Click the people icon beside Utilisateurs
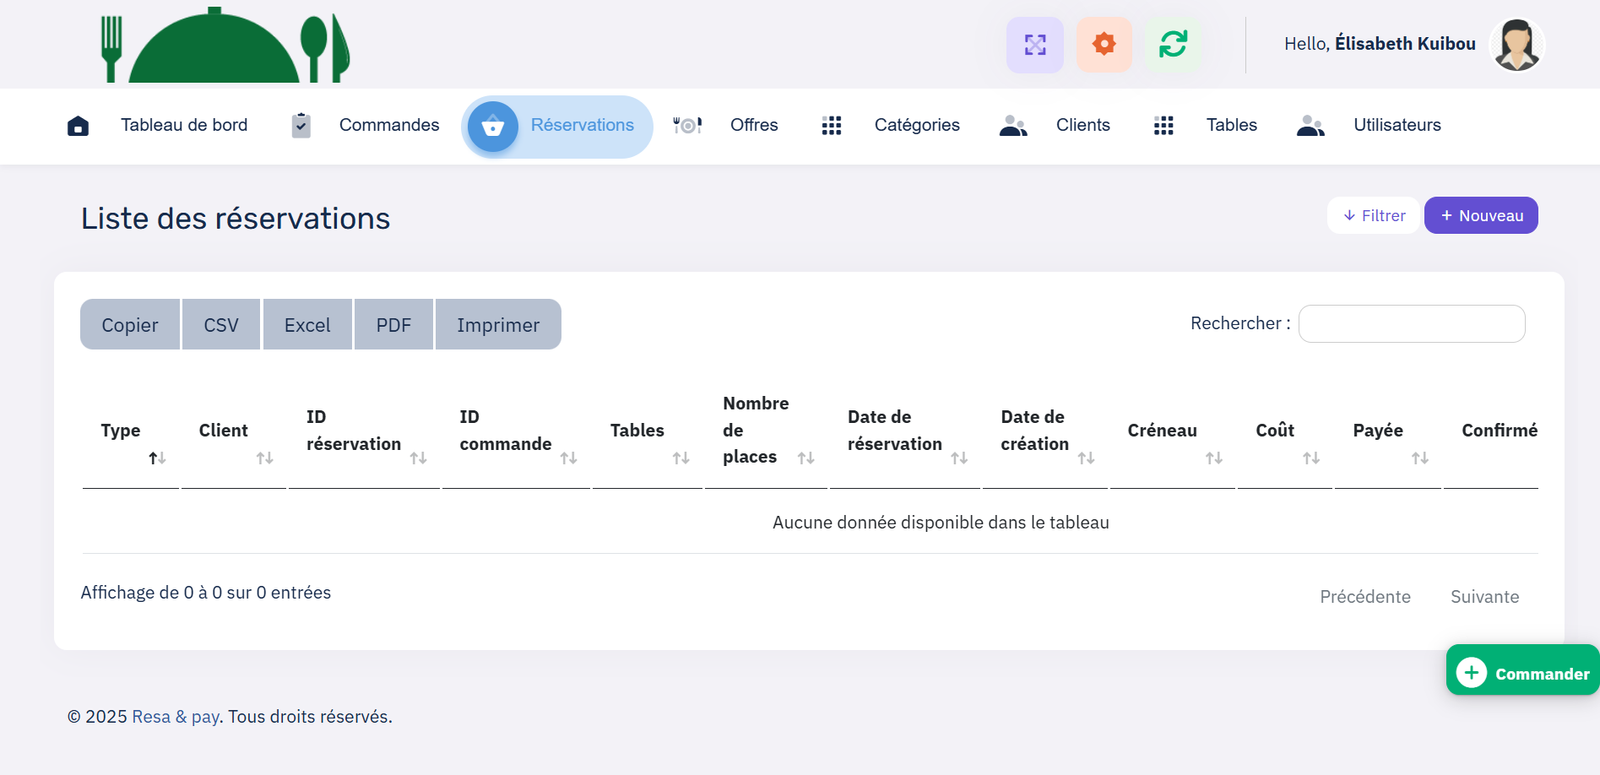The height and width of the screenshot is (775, 1600). point(1310,125)
